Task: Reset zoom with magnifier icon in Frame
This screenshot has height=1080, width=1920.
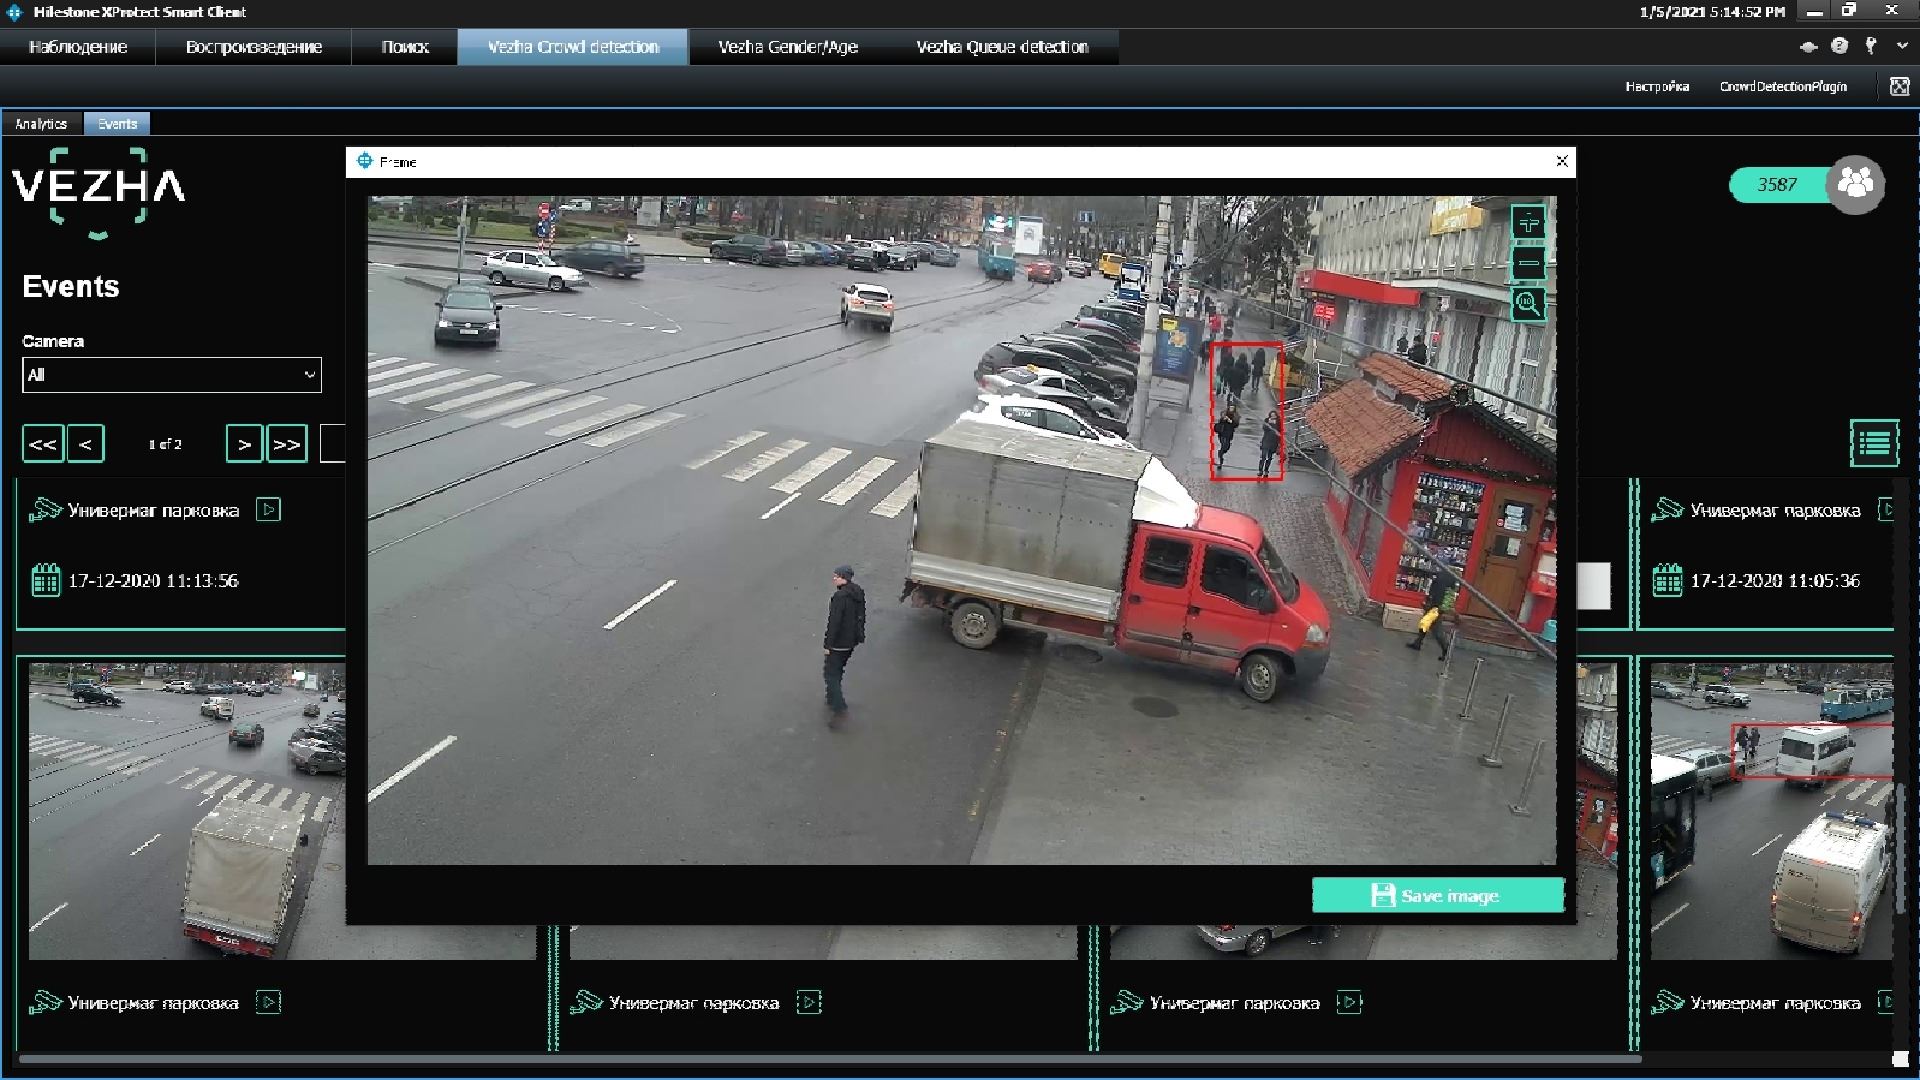Action: point(1528,303)
